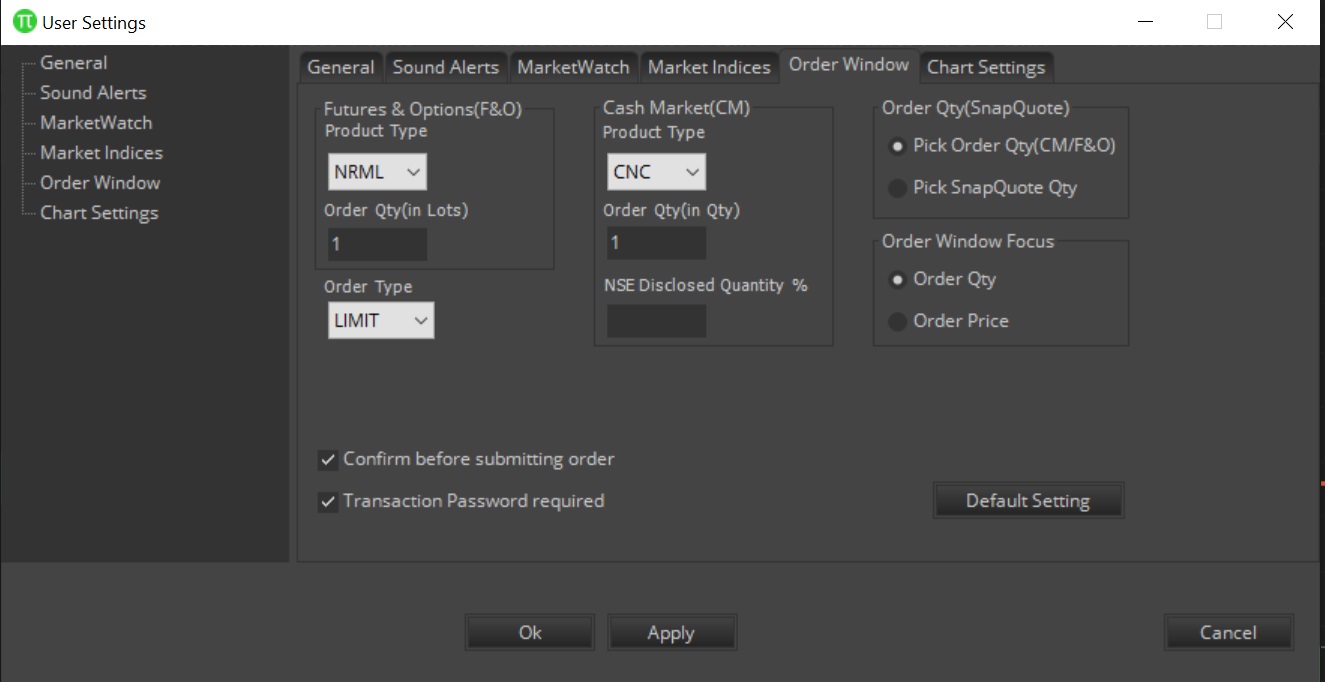Click the Apply button
The width and height of the screenshot is (1326, 682).
pyautogui.click(x=671, y=633)
